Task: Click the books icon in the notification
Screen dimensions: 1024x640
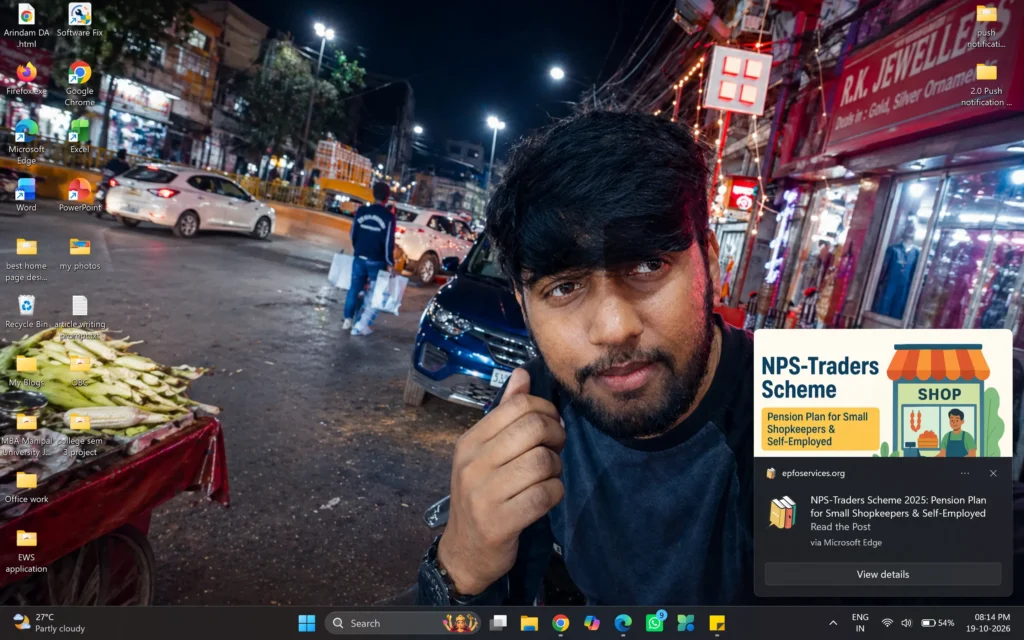Action: (782, 513)
